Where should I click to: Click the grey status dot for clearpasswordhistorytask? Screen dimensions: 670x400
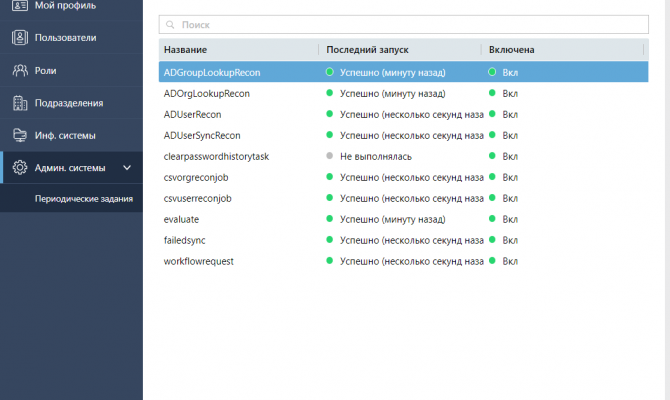point(330,156)
